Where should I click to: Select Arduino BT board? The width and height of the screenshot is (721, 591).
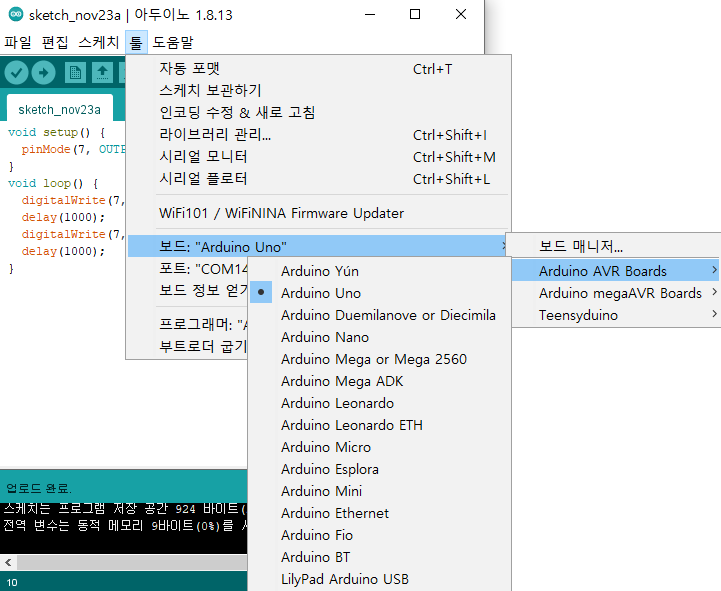(x=379, y=557)
